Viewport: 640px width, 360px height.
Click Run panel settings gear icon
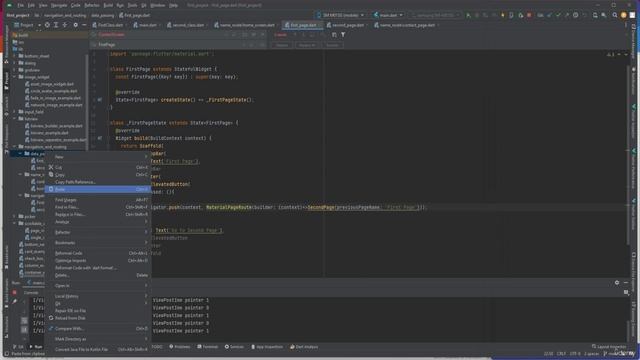click(617, 282)
